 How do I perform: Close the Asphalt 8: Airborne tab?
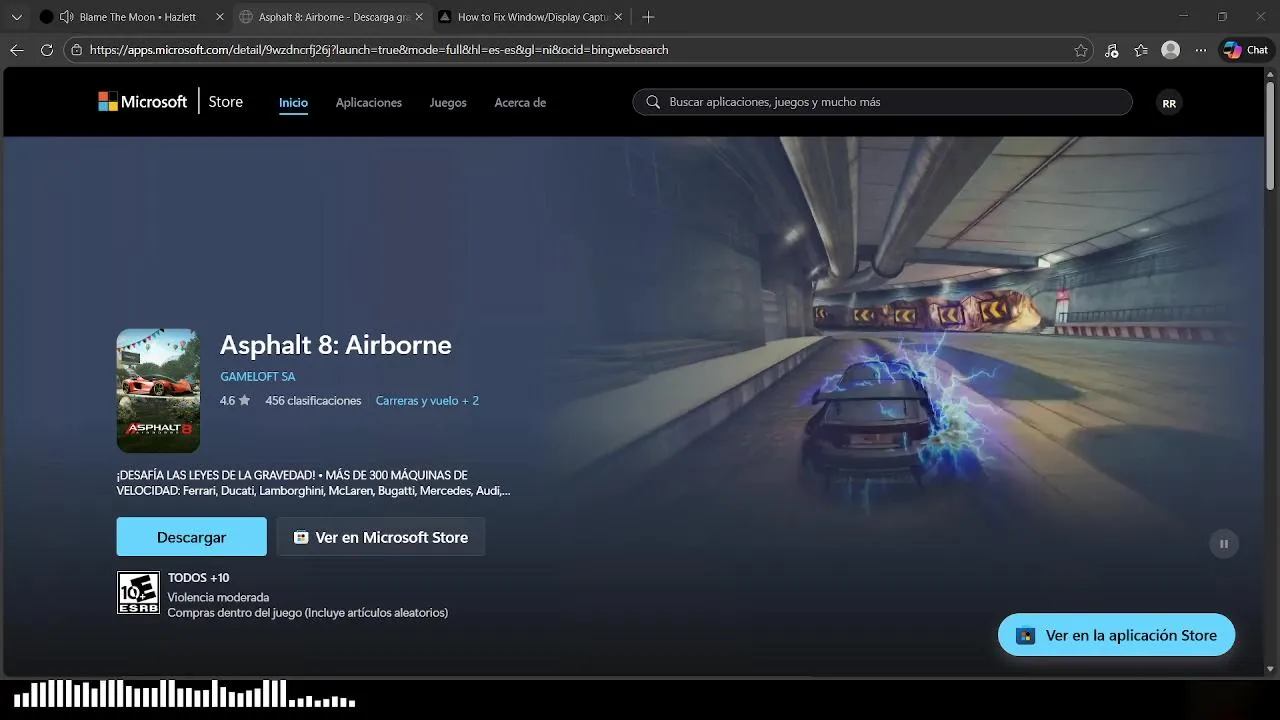pos(419,17)
